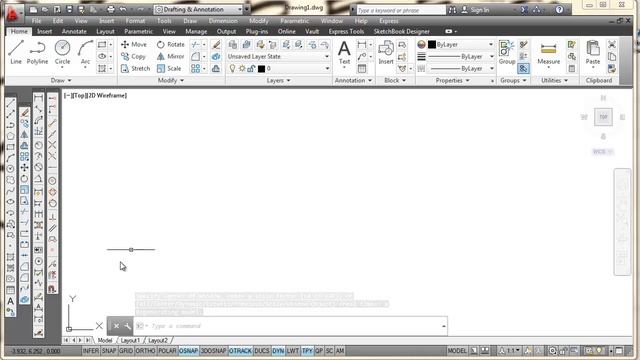Screen dimensions: 640x360
Task: Click the Plot printer icon
Action: click(x=111, y=9)
